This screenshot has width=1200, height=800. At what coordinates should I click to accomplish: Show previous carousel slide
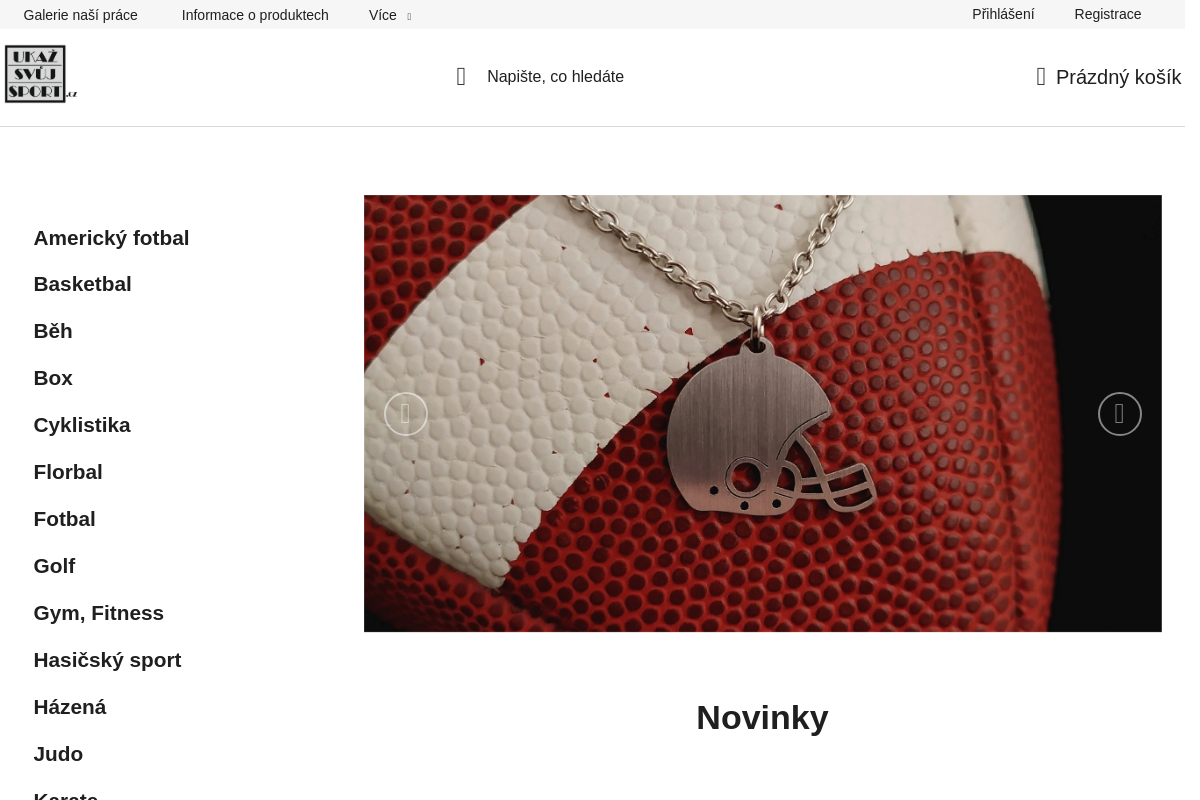406,414
